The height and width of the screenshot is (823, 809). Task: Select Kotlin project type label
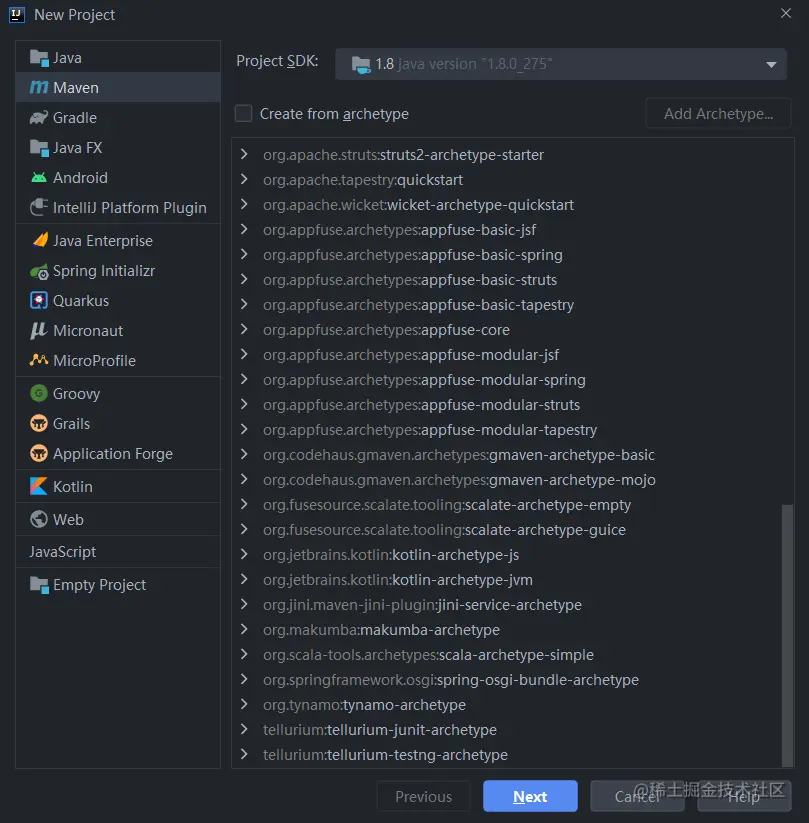(72, 487)
